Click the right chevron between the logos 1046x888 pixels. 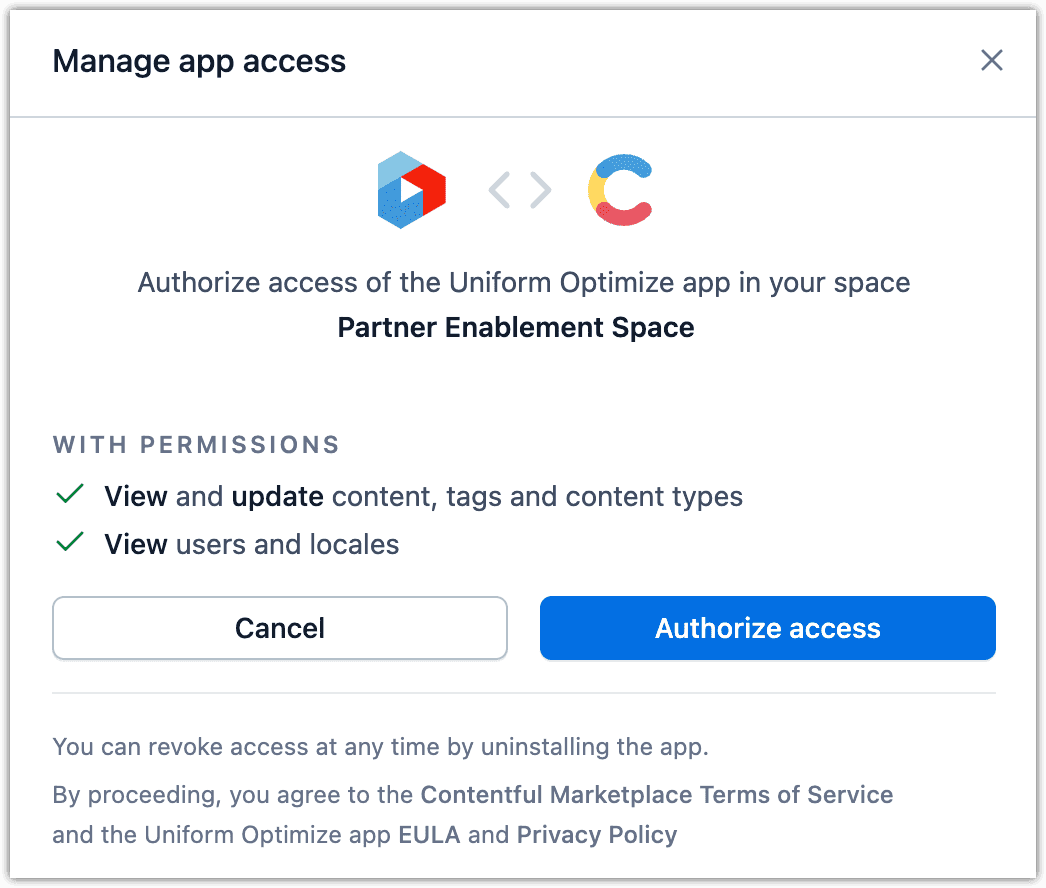pyautogui.click(x=539, y=190)
